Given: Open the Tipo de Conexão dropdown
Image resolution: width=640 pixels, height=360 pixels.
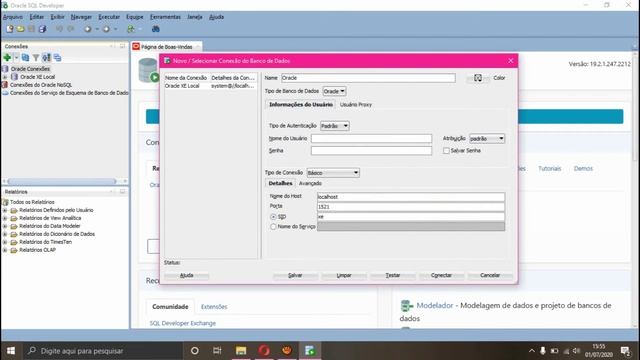Looking at the screenshot, I should pyautogui.click(x=333, y=173).
